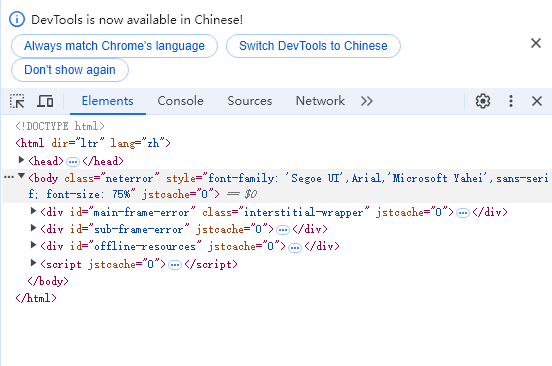
Task: Open the Network tab
Action: [x=320, y=101]
